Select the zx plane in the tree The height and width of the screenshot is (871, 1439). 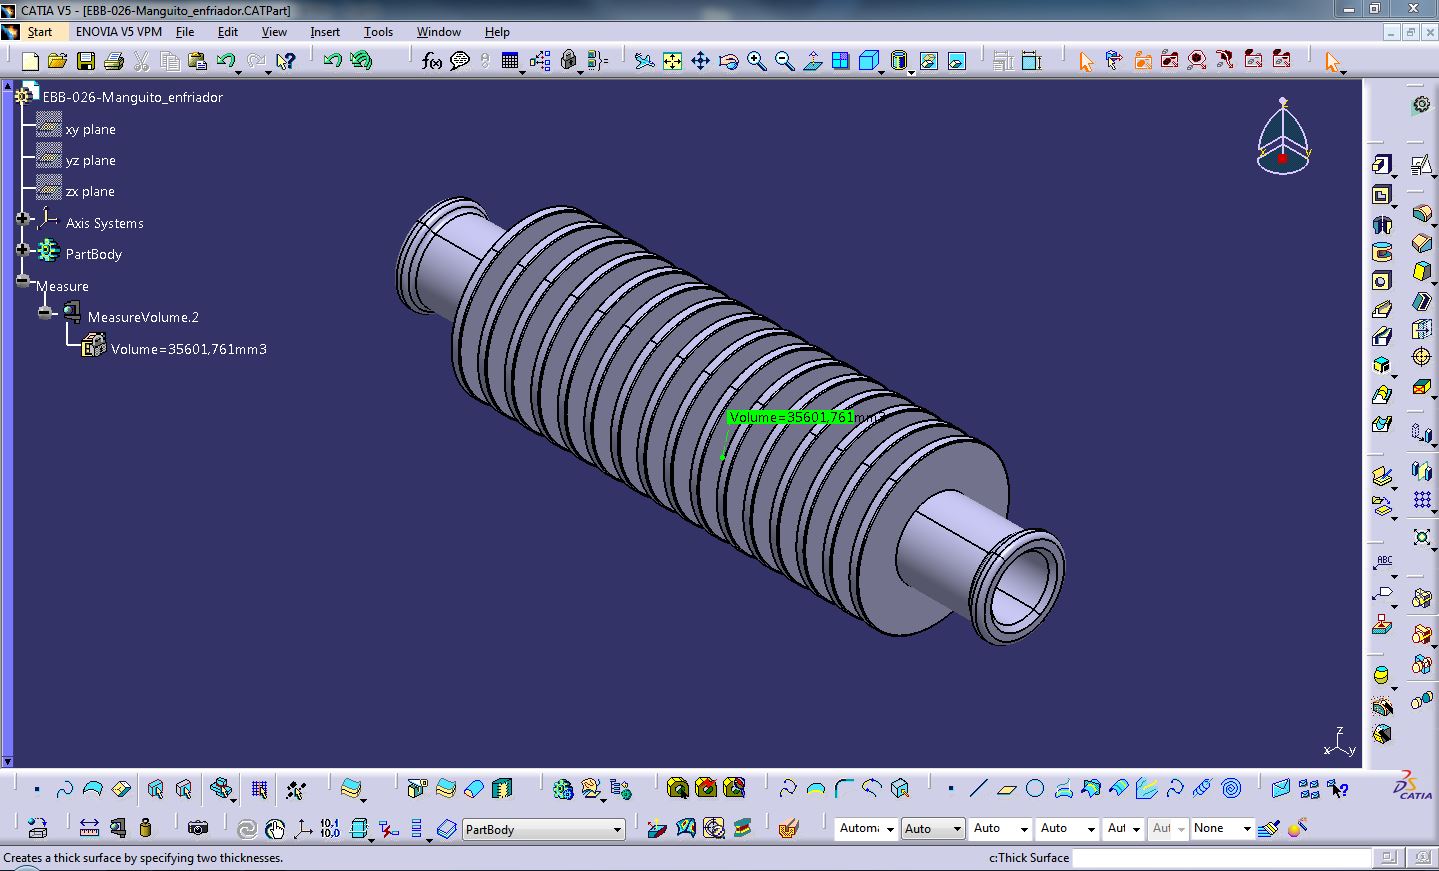pyautogui.click(x=90, y=191)
